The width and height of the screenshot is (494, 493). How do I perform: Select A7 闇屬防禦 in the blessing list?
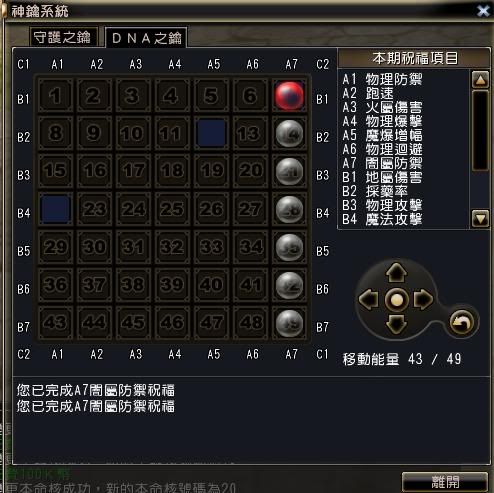[382, 163]
